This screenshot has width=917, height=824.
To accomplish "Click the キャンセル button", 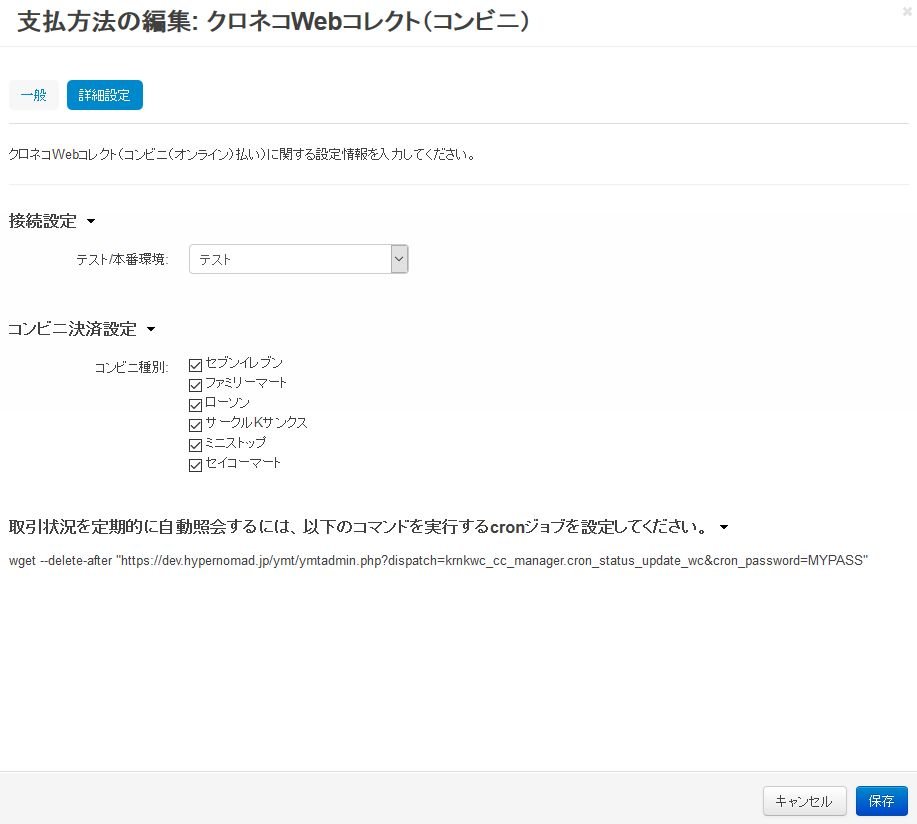I will [x=804, y=801].
